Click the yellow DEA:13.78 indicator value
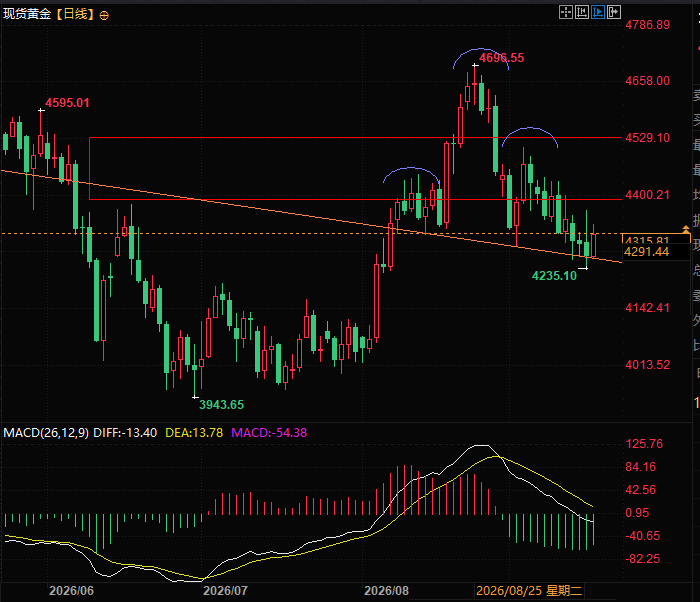The height and width of the screenshot is (602, 700). [x=194, y=433]
